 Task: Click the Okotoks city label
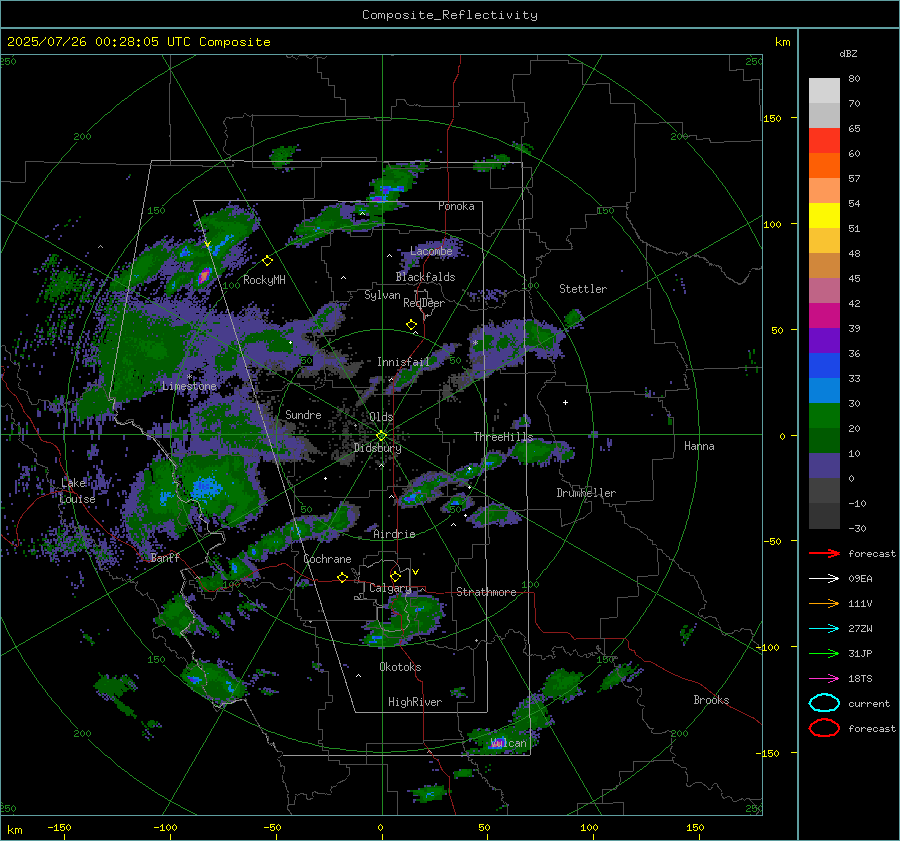tap(400, 667)
